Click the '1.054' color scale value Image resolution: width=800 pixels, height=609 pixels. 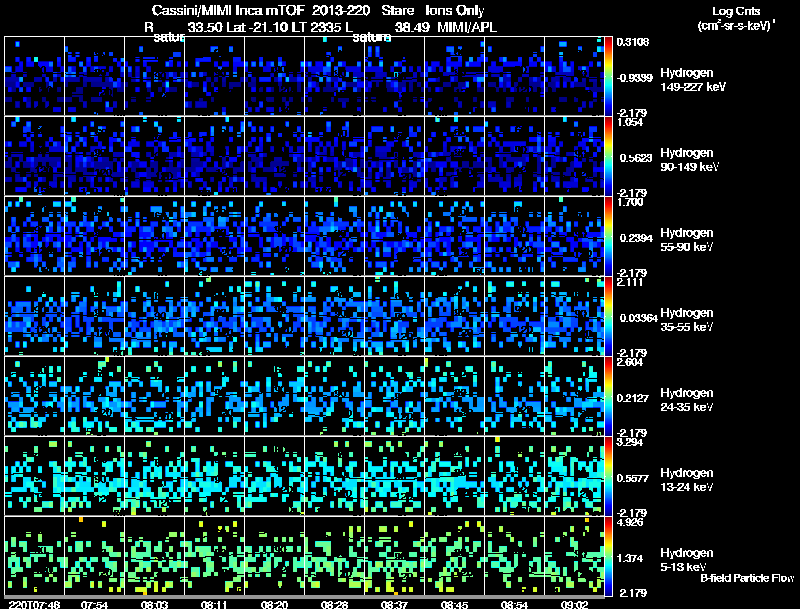pos(630,122)
